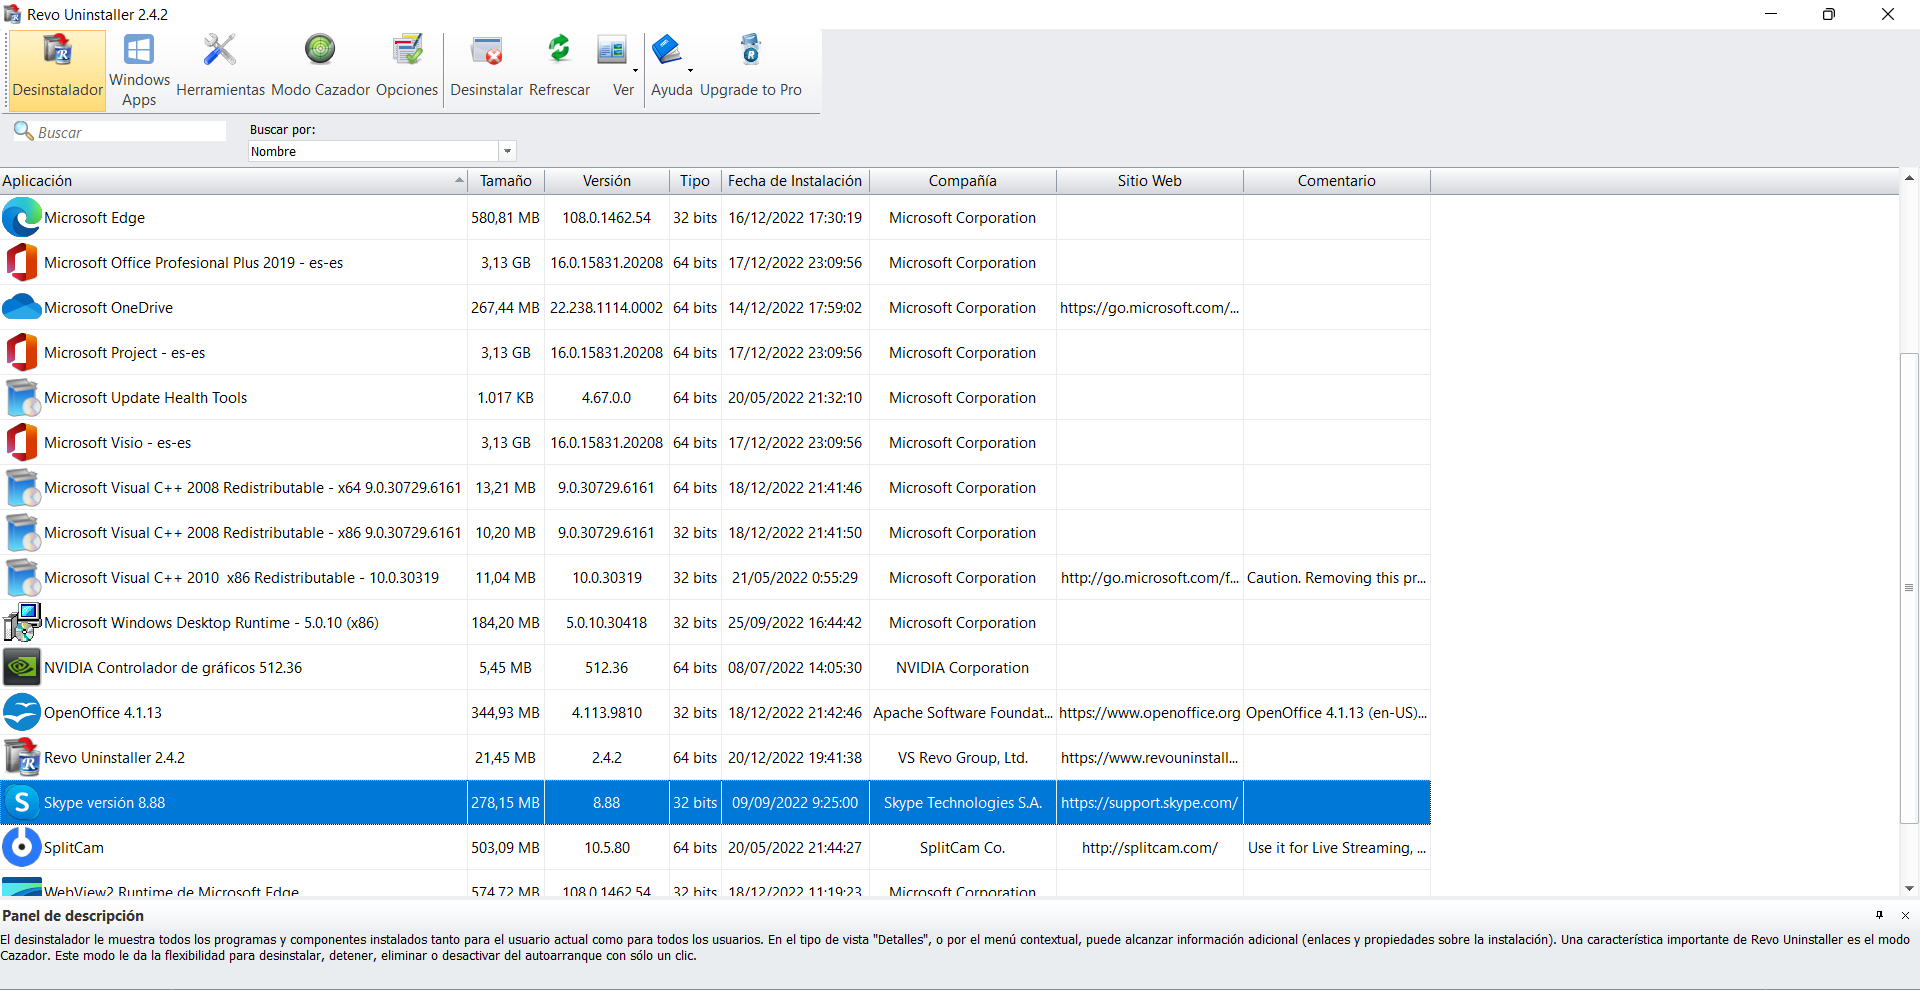
Task: Expand the Ver dropdown arrow
Action: (635, 70)
